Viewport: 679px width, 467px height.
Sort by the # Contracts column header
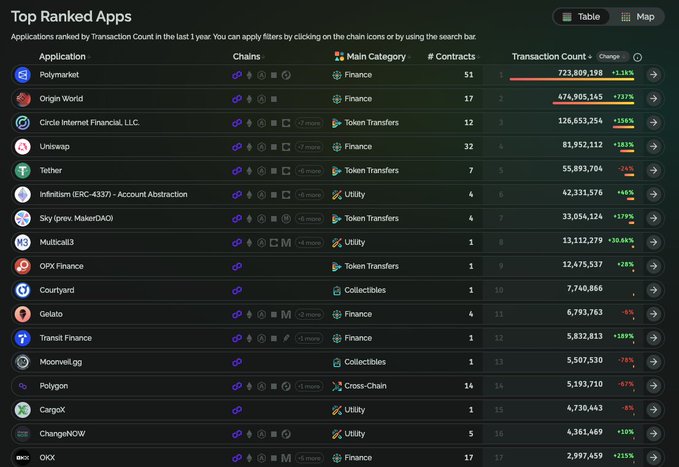pos(451,57)
